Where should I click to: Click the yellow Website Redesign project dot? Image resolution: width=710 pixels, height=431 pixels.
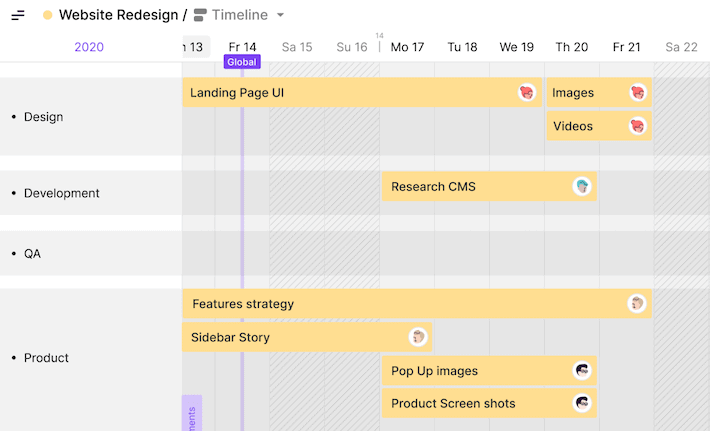point(48,15)
